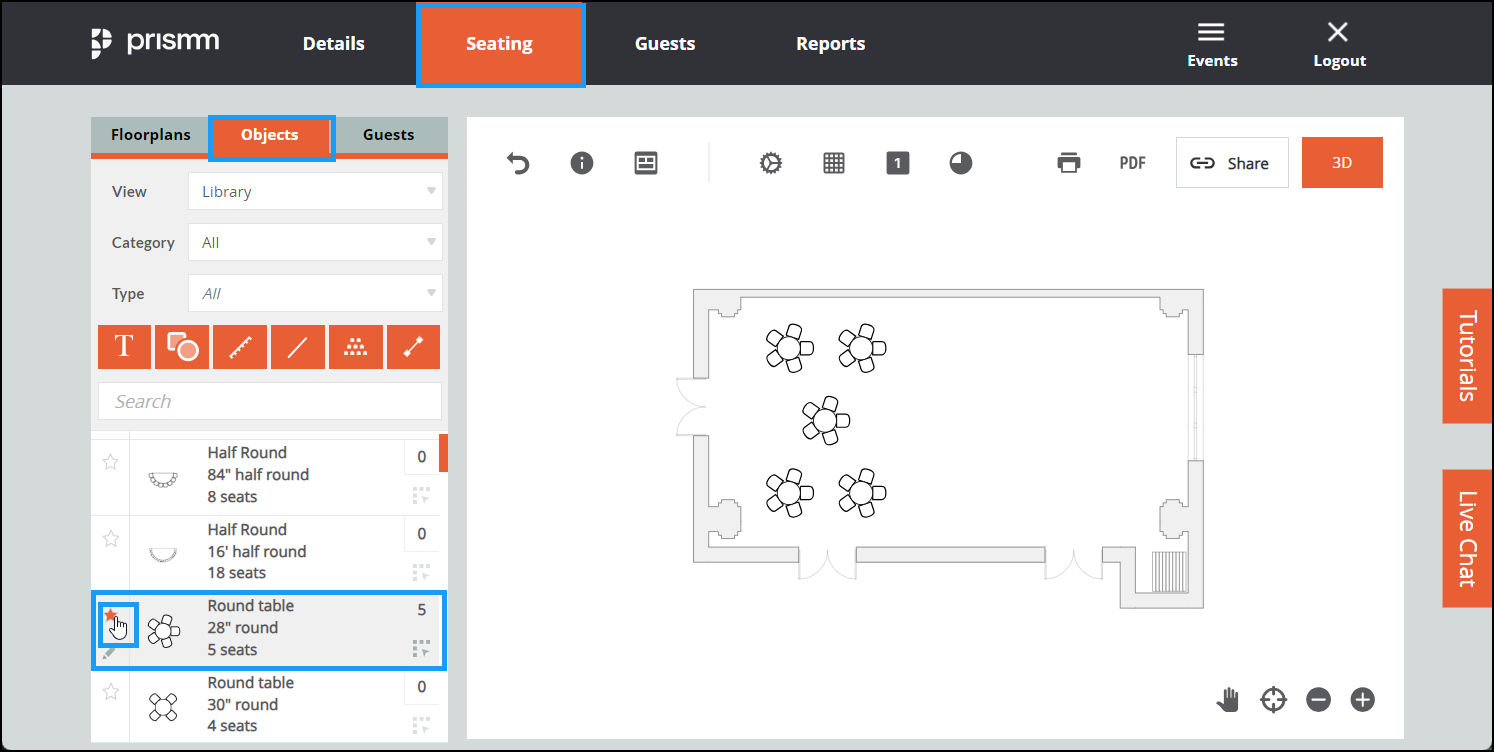Click the pie chart icon
Screen dimensions: 1494x752
pyautogui.click(x=961, y=163)
